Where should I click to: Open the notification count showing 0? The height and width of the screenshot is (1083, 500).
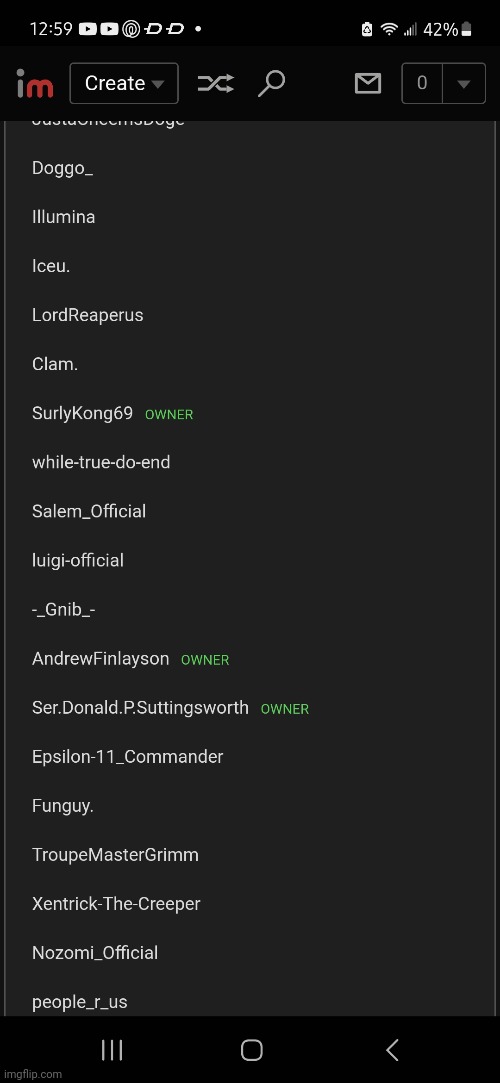pyautogui.click(x=422, y=84)
